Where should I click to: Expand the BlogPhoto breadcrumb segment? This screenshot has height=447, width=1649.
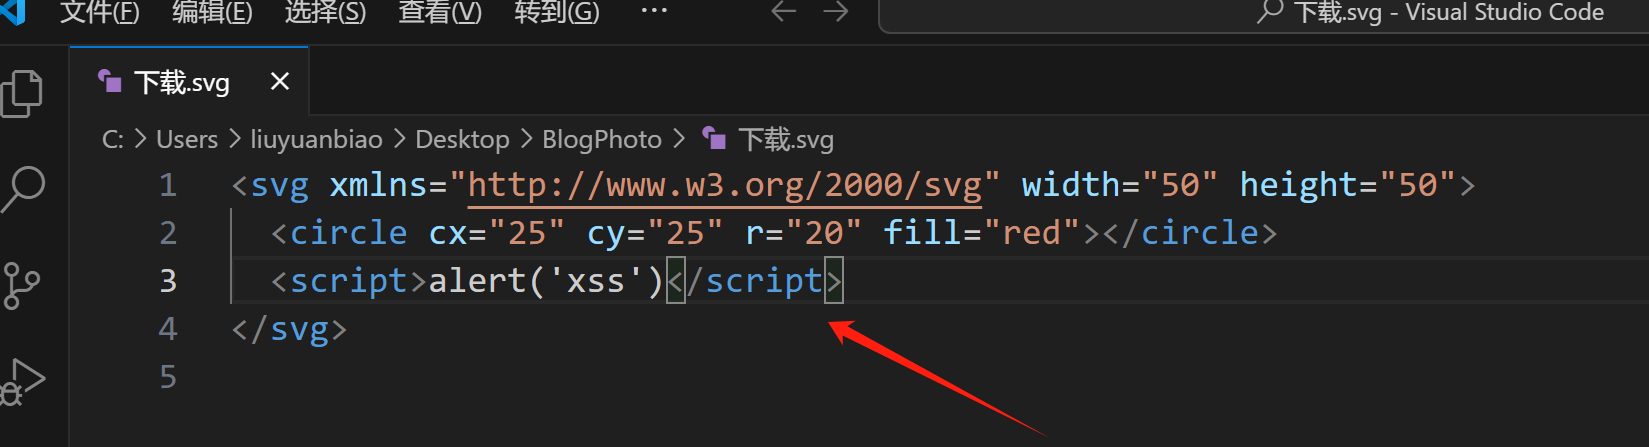601,139
